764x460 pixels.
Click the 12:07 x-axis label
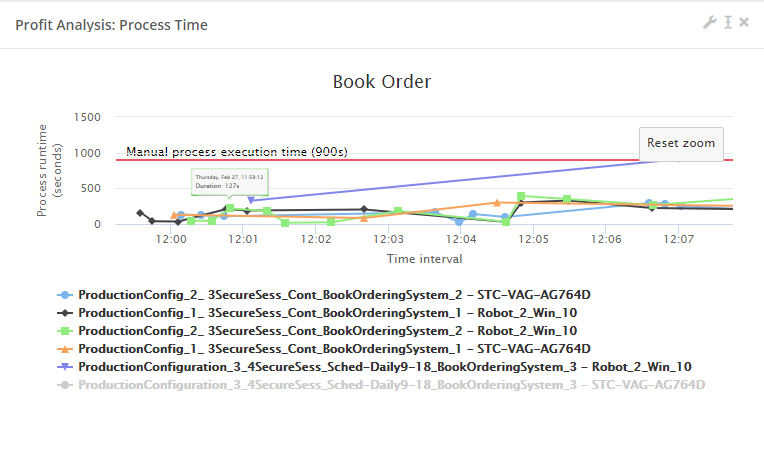tap(679, 239)
